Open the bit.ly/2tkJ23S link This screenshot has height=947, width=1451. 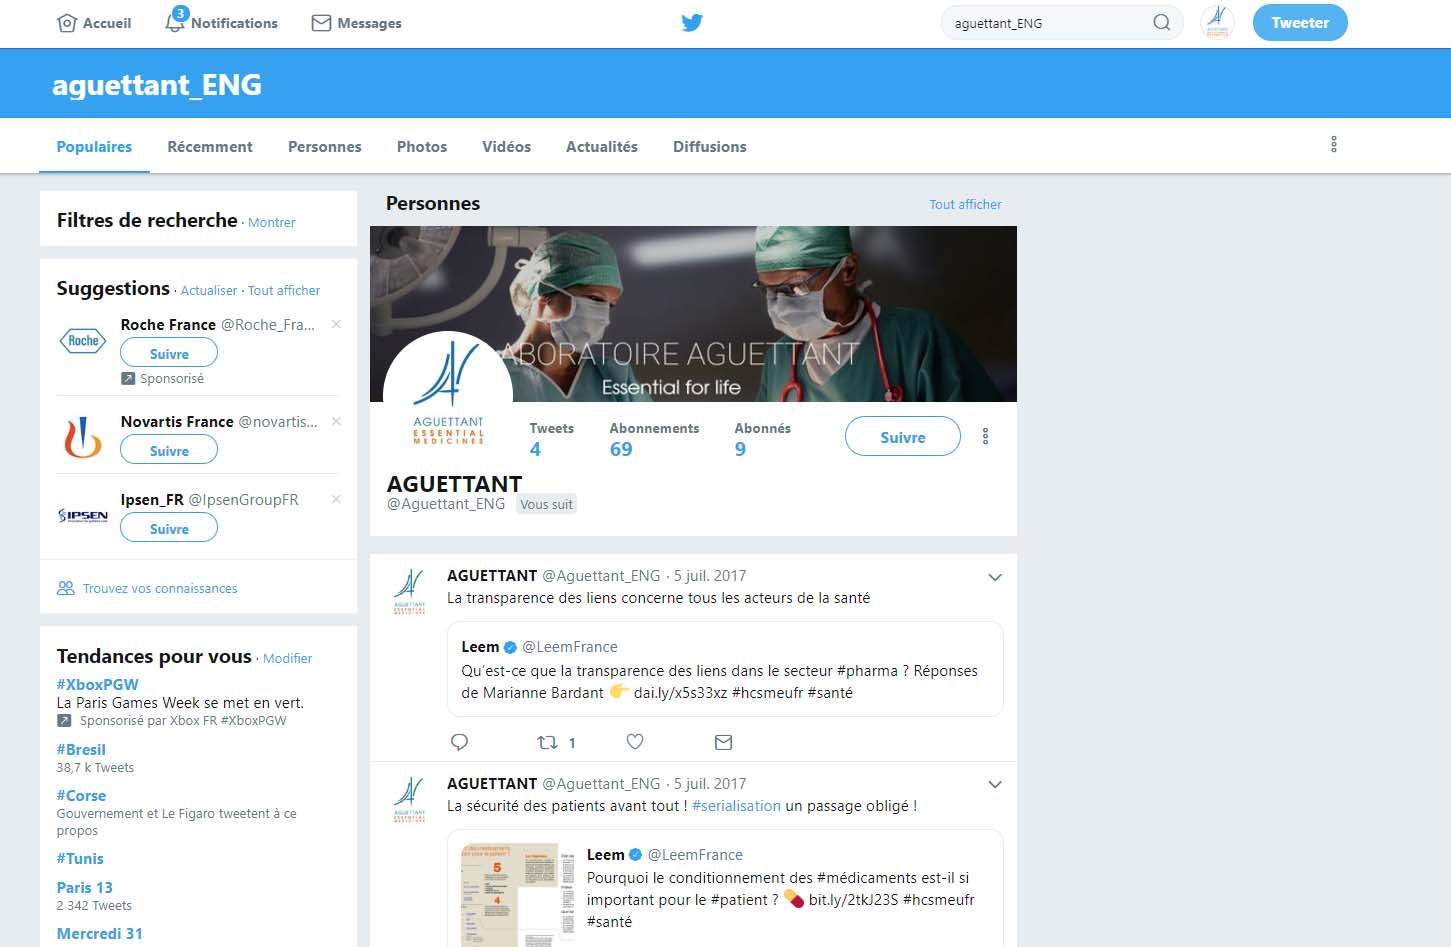[853, 900]
